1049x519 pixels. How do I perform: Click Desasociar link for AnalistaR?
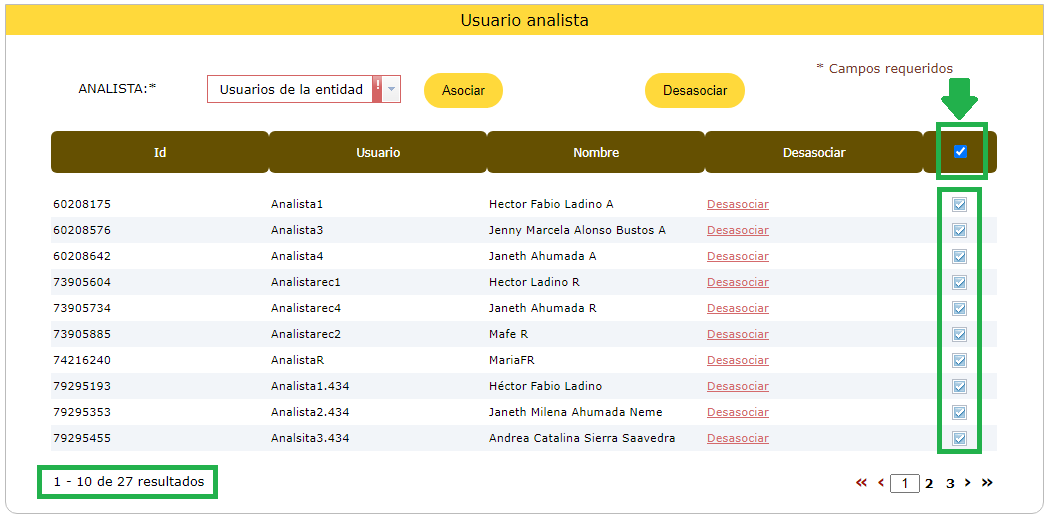737,360
